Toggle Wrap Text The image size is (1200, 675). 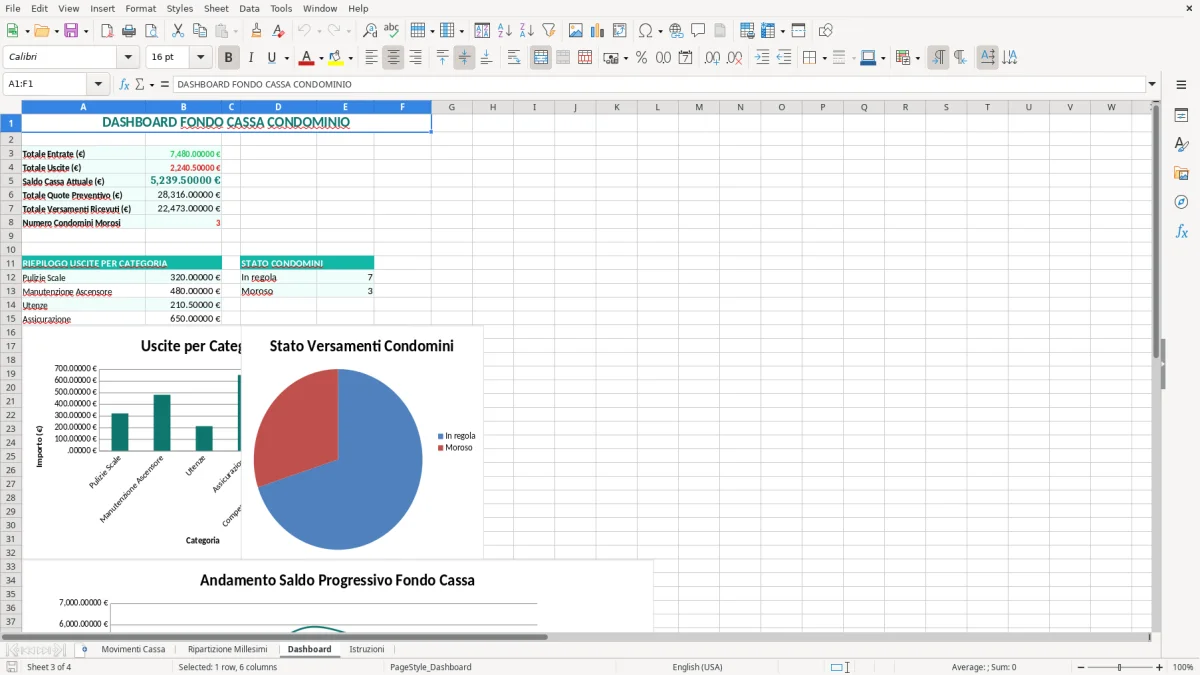[x=514, y=58]
